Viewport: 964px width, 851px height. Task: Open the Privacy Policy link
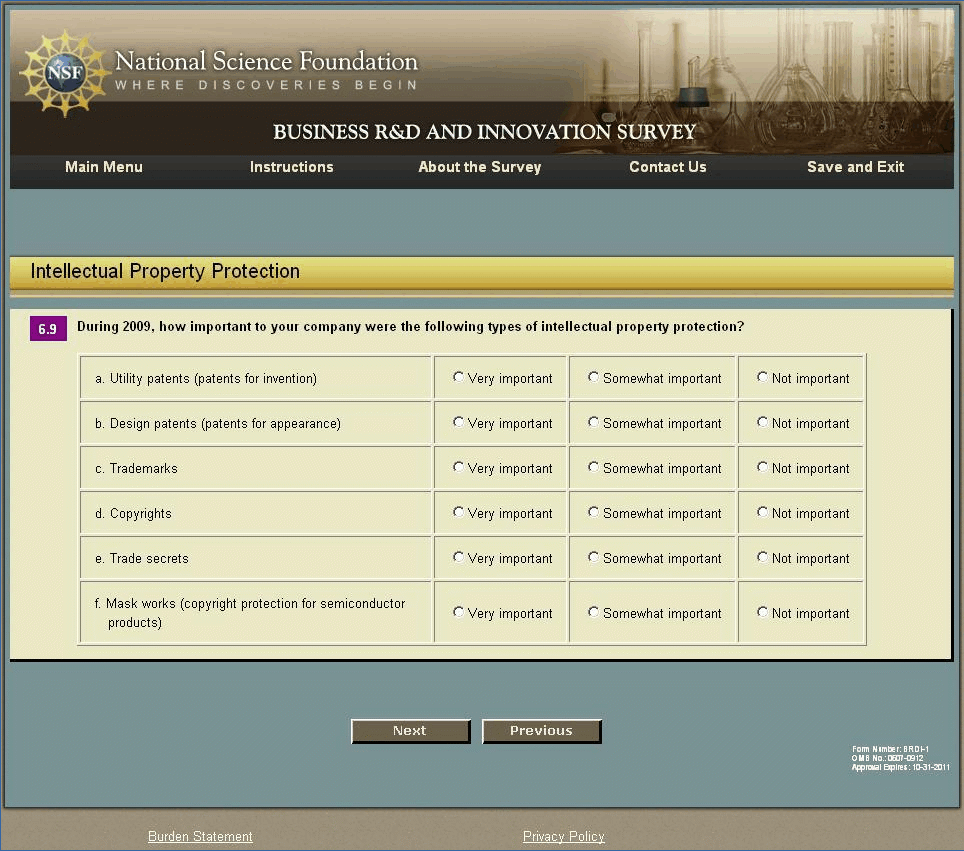563,836
